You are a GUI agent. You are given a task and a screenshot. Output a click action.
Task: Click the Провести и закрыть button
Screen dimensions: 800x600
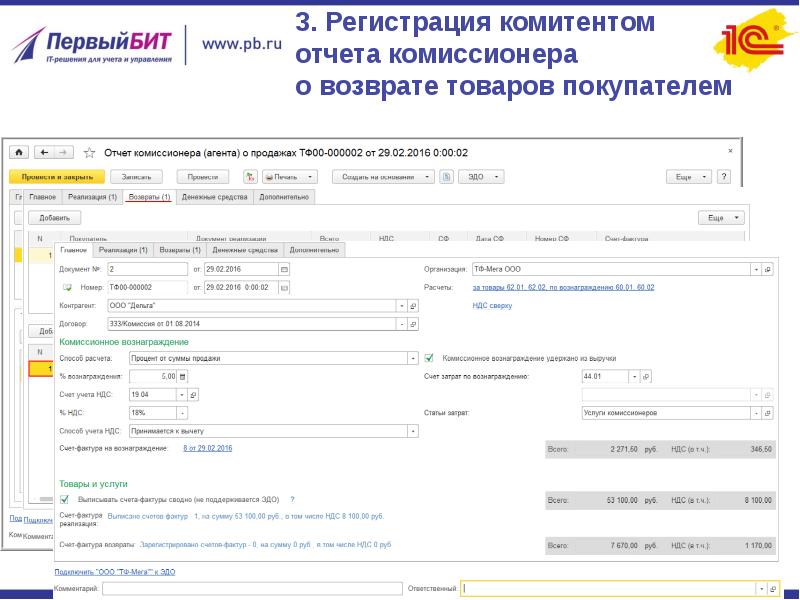(57, 176)
